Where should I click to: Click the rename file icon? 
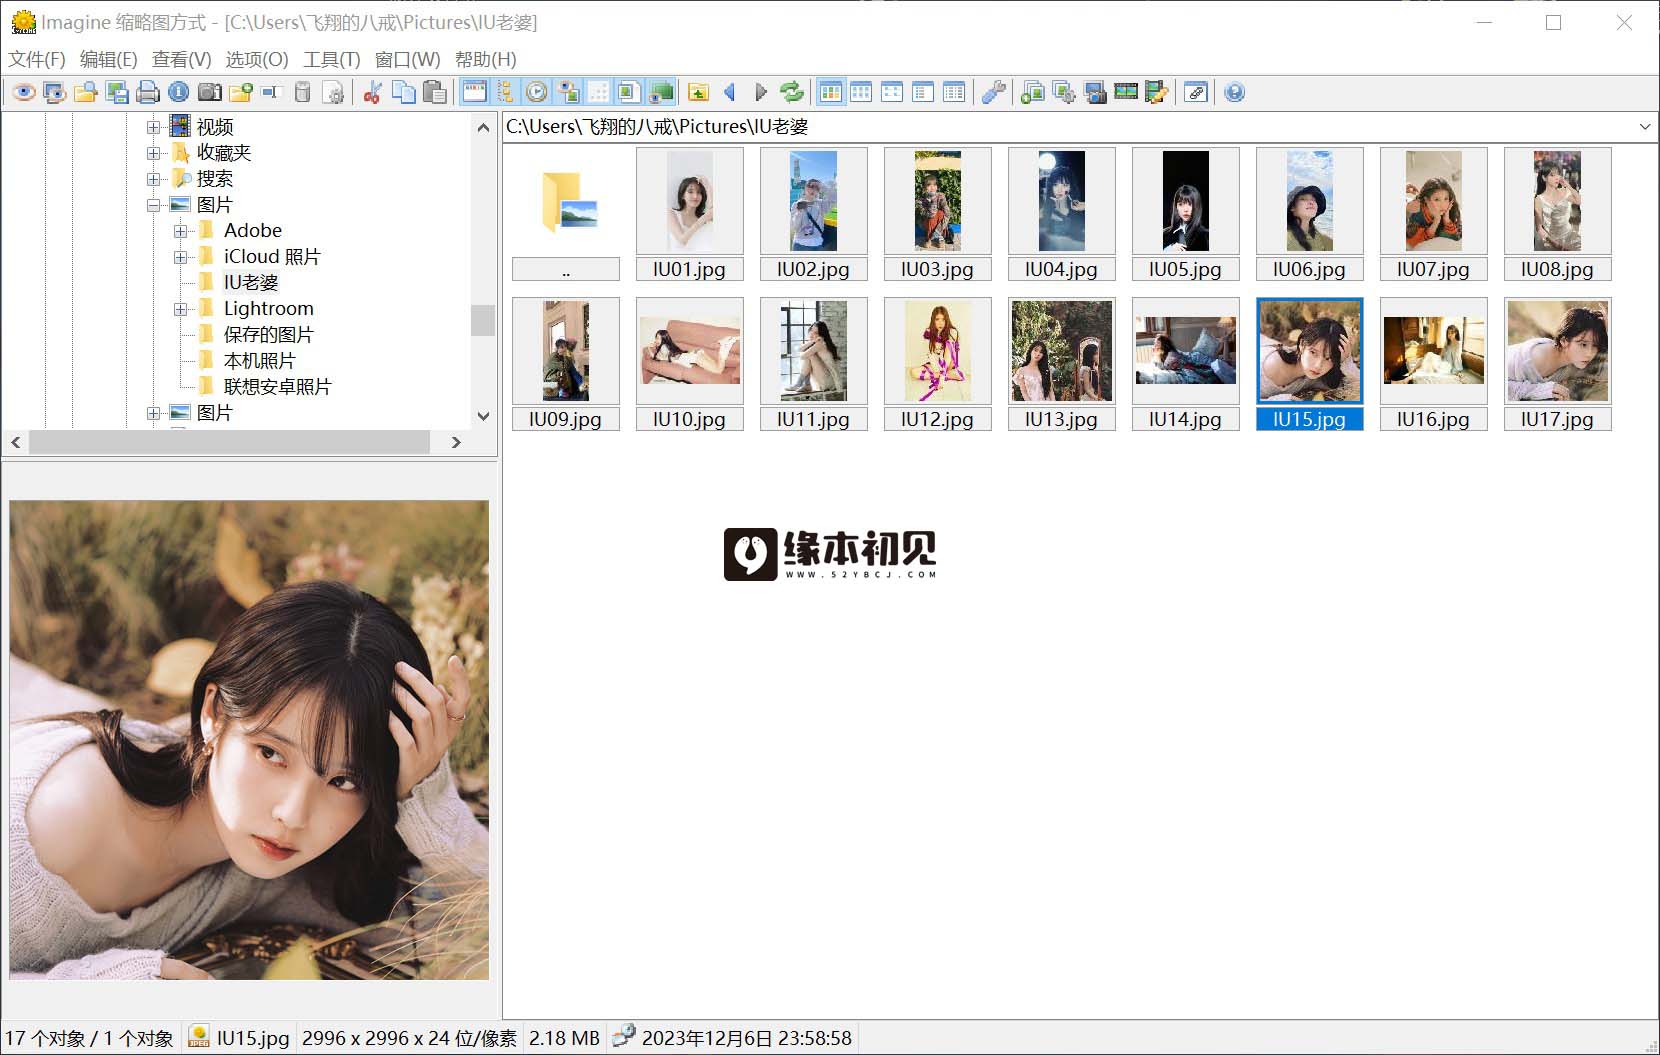pos(272,93)
